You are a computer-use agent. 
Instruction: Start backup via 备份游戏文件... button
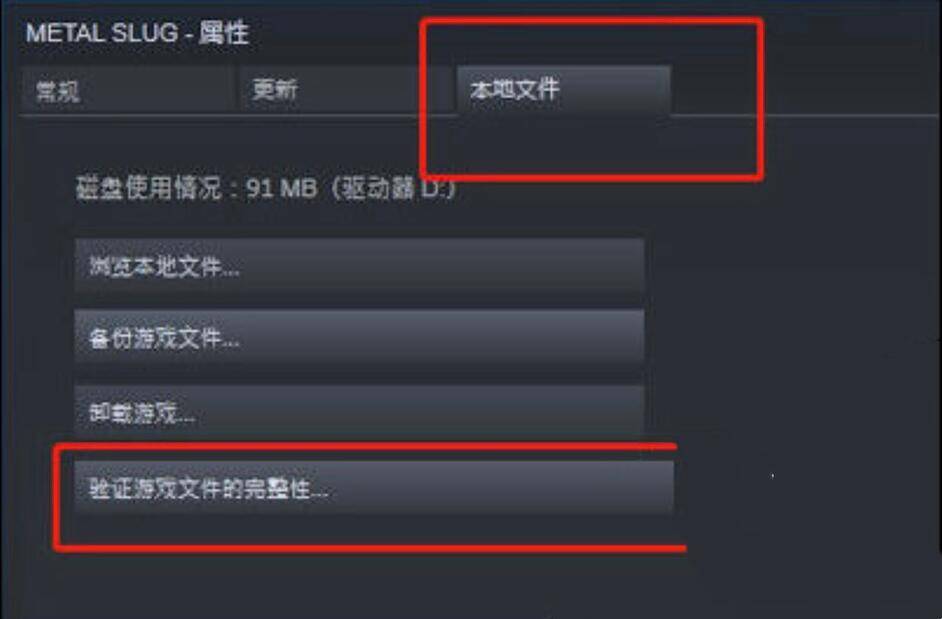[359, 338]
